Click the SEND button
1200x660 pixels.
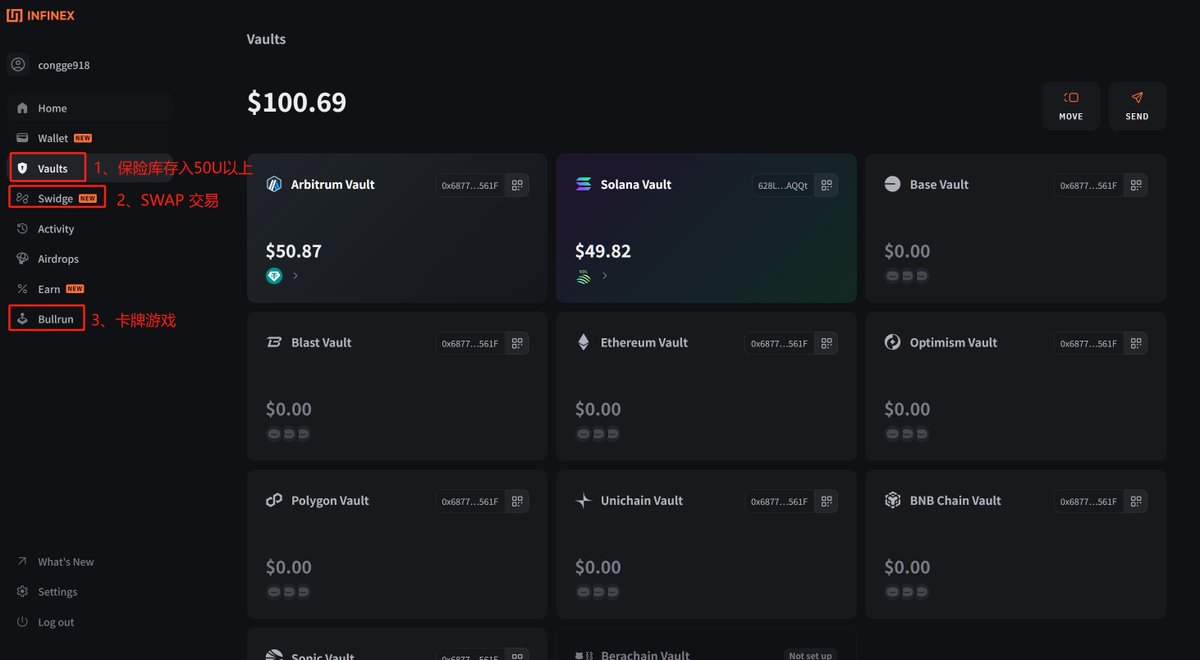(1137, 106)
